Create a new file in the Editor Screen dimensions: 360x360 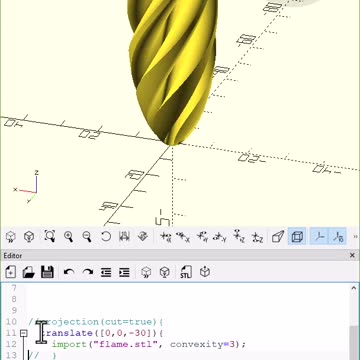pyautogui.click(x=11, y=272)
